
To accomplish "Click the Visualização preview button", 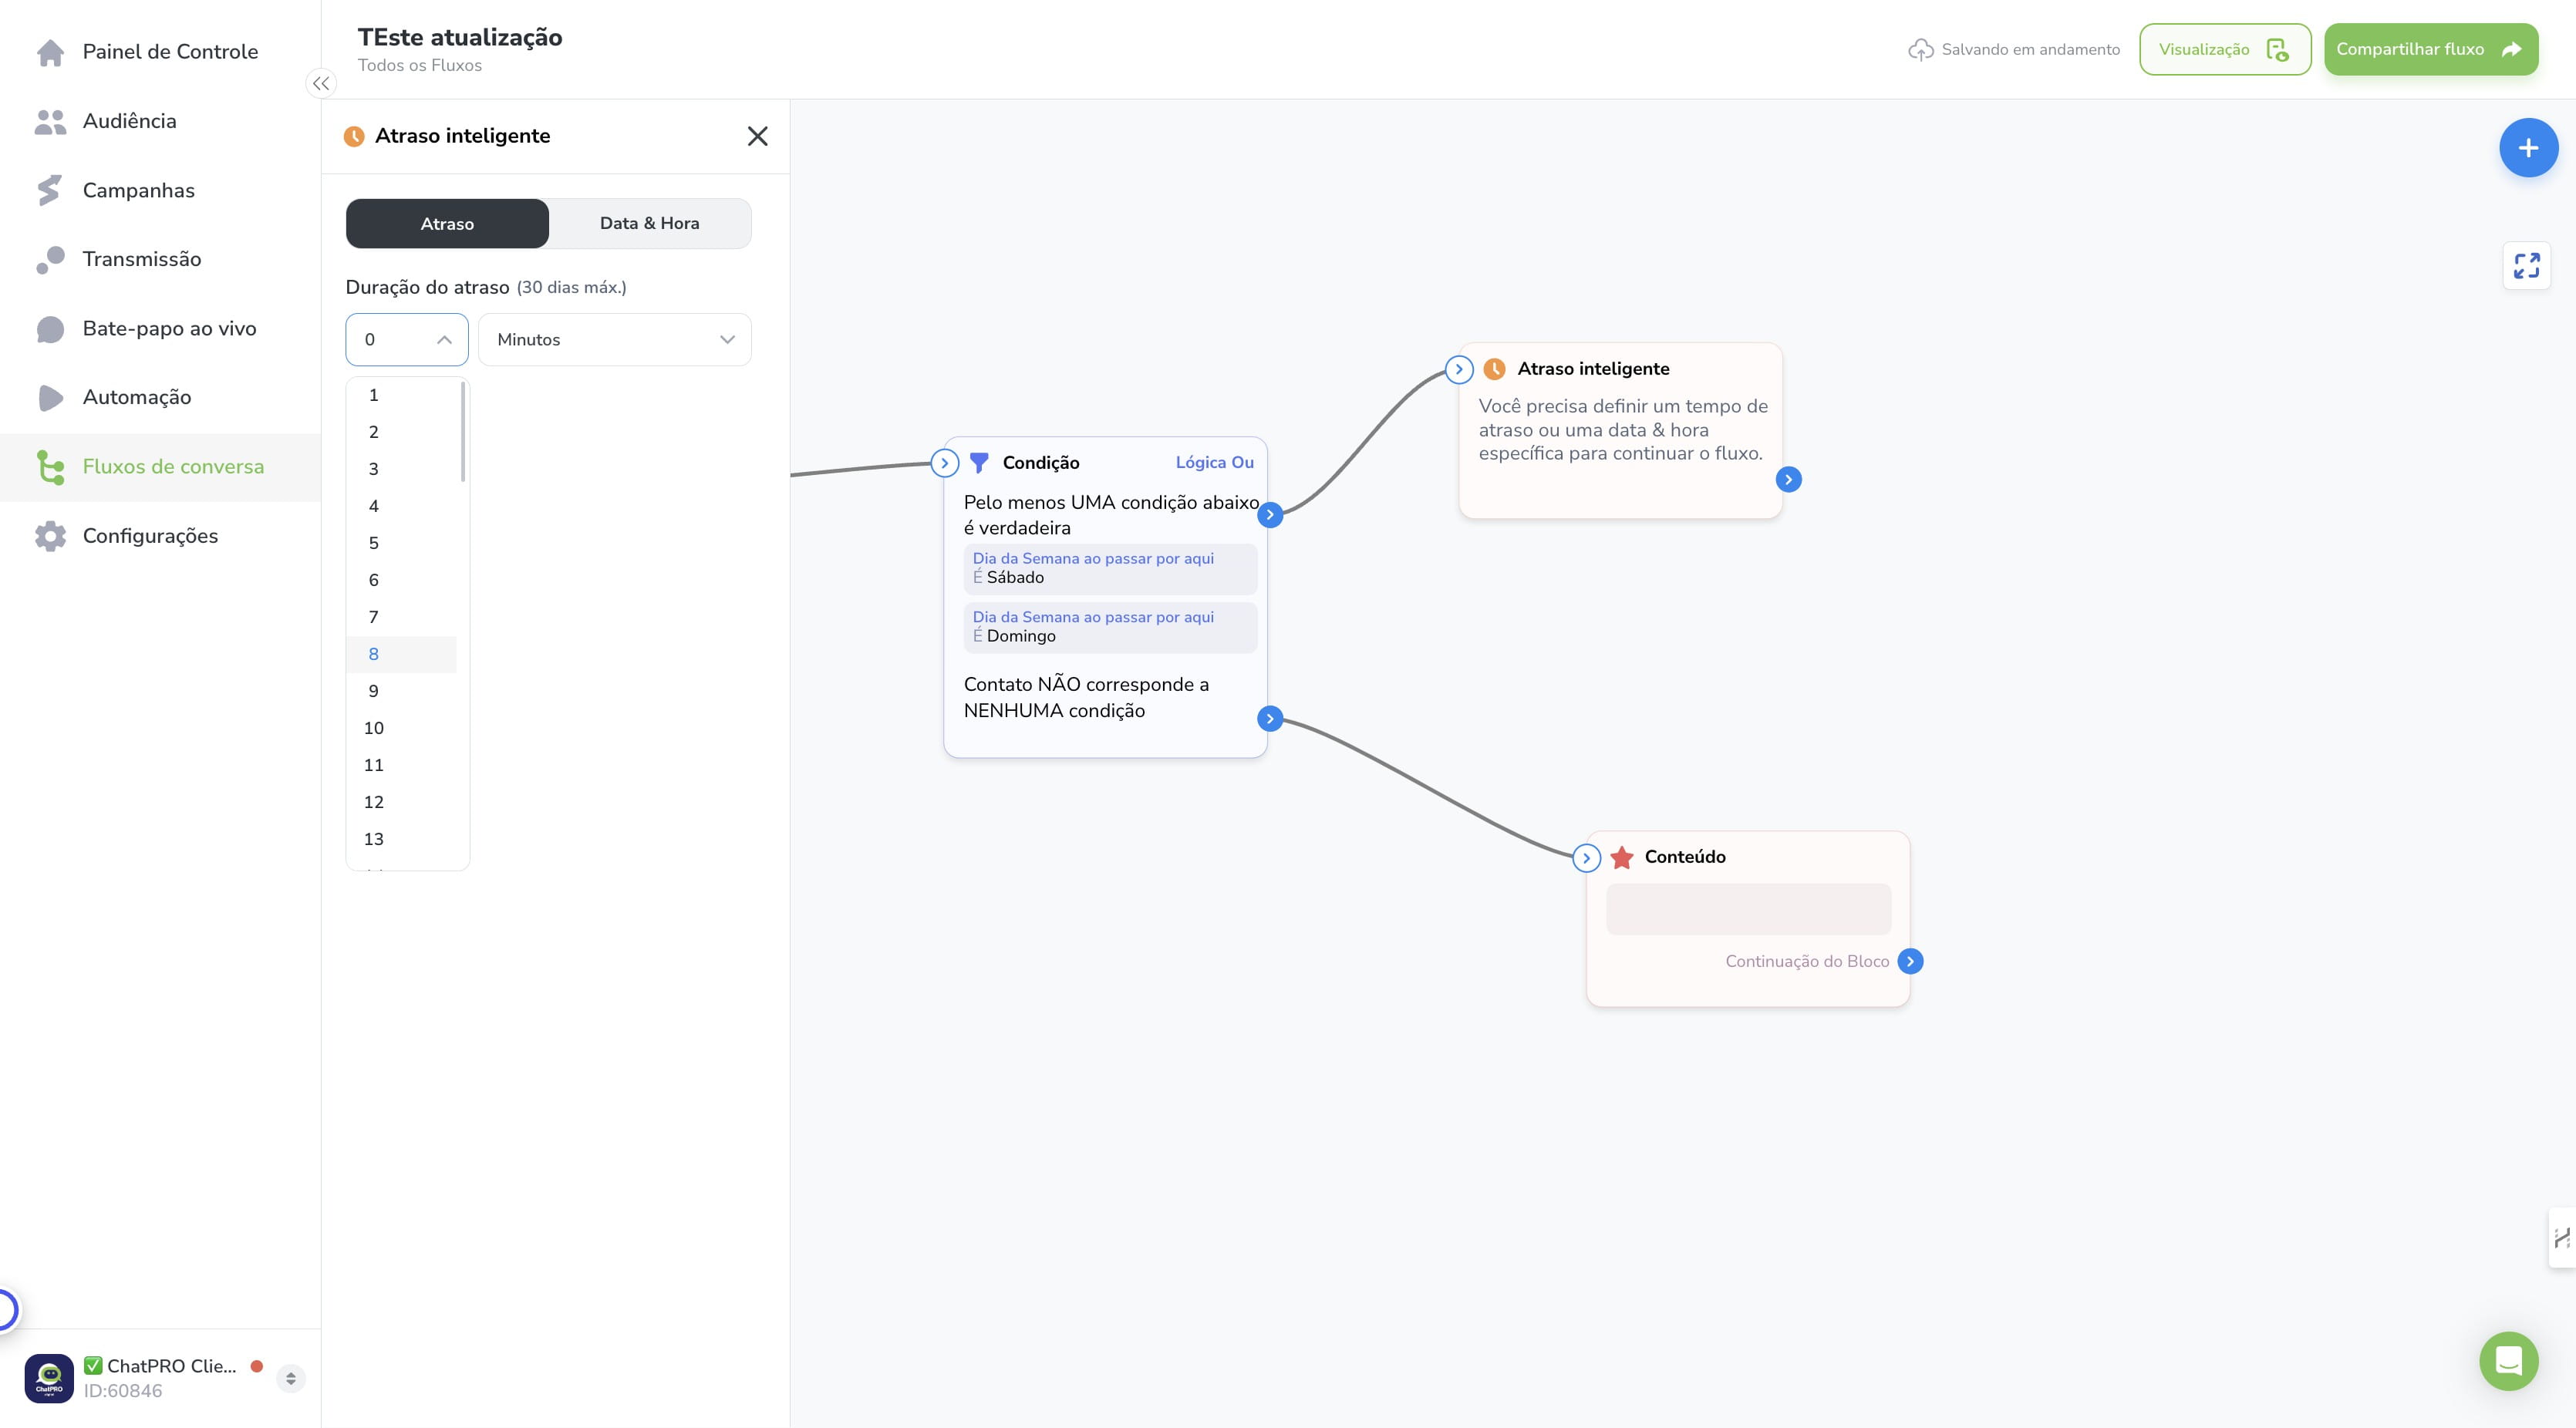I will (2224, 49).
